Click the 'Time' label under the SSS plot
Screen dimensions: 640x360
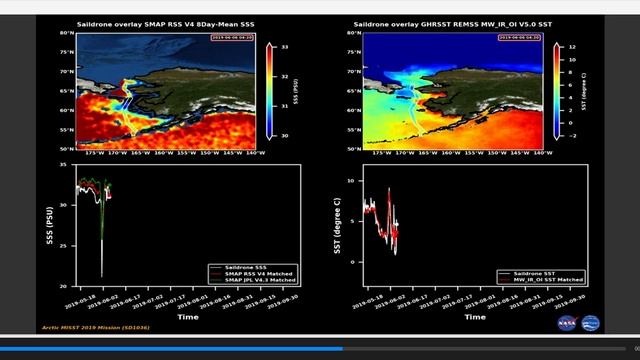[188, 317]
